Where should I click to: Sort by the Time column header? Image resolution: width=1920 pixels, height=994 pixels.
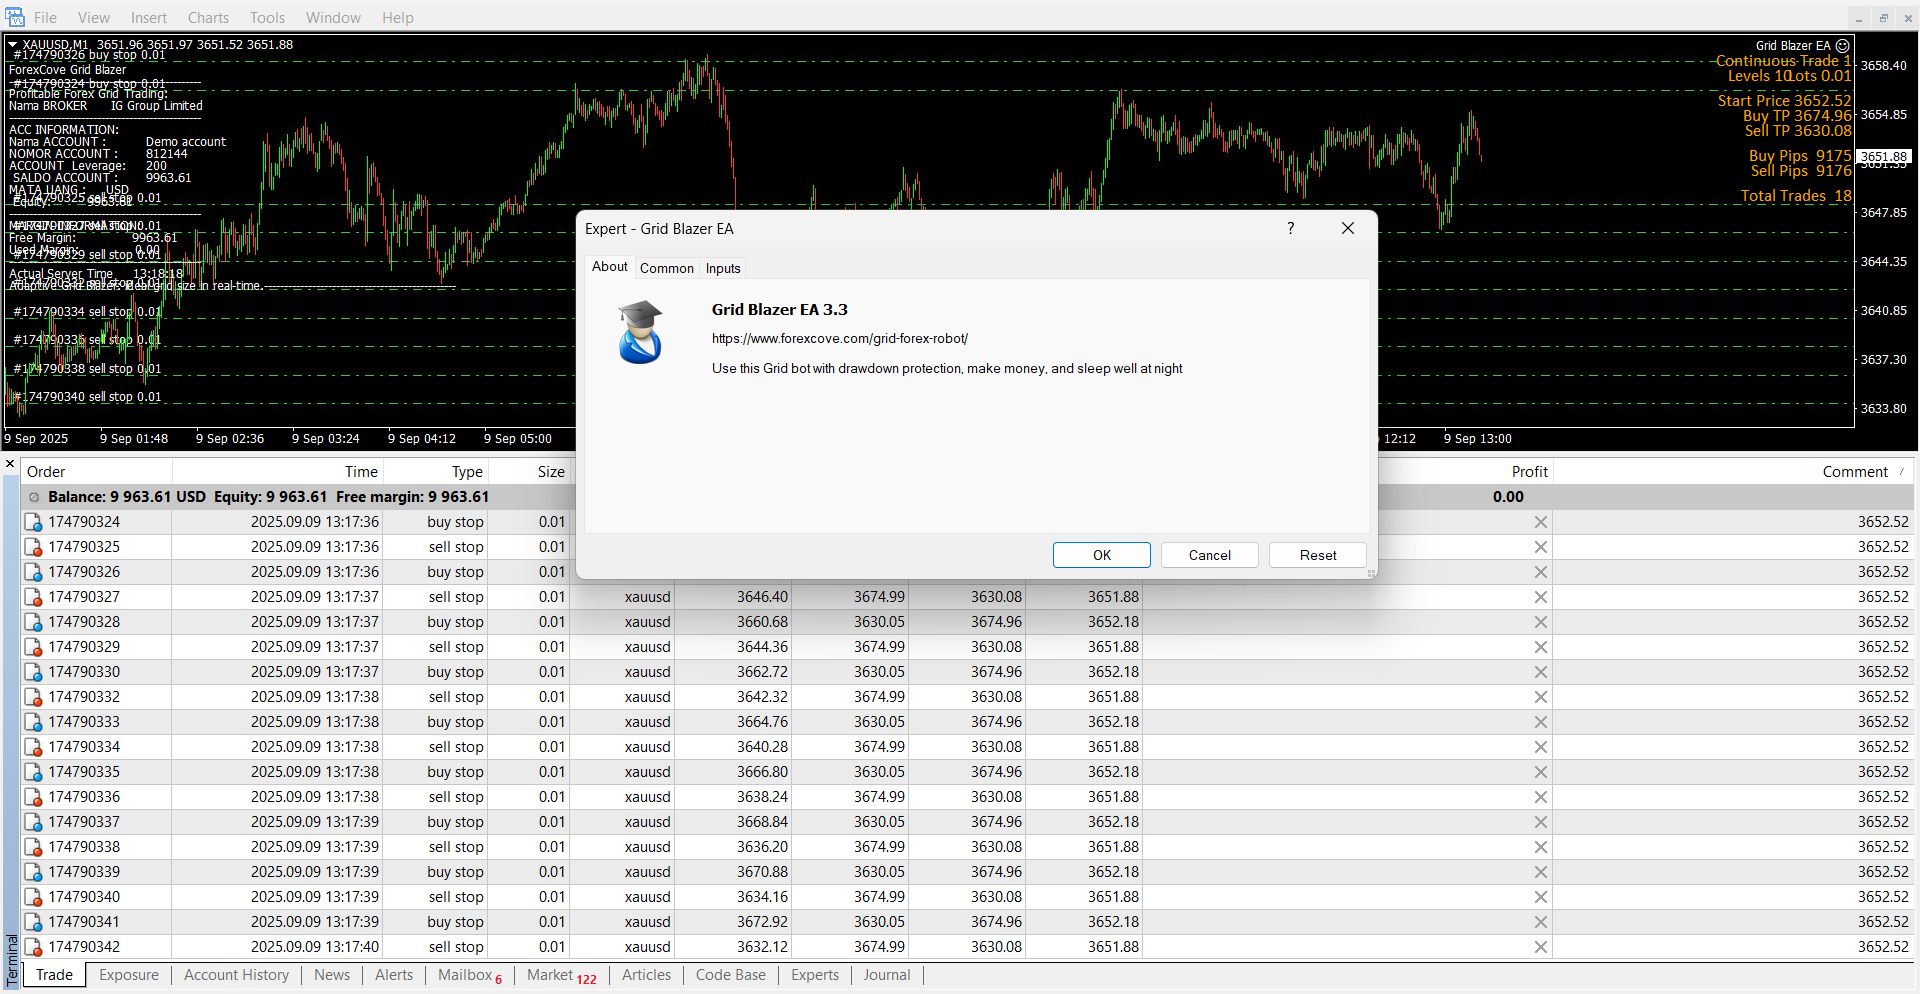[278, 472]
